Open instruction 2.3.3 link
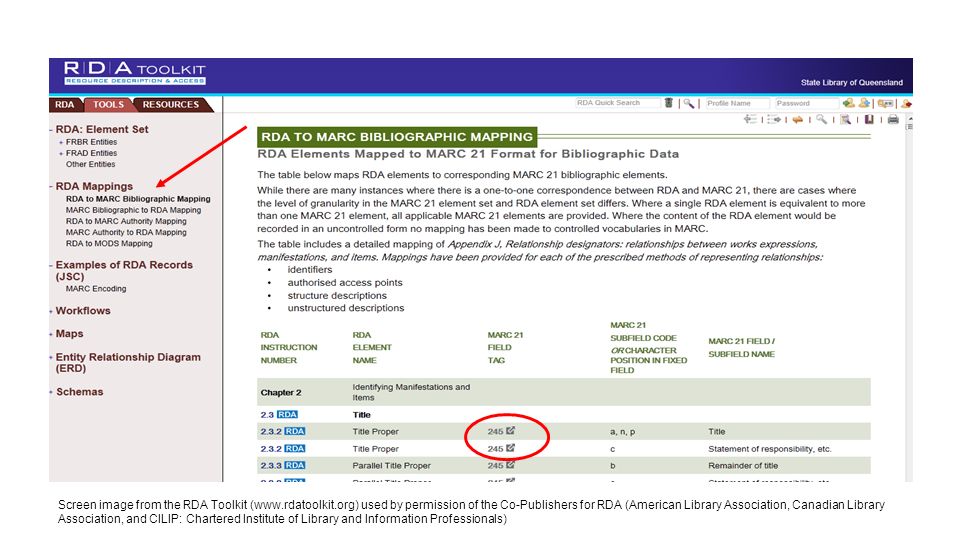Image resolution: width=960 pixels, height=540 pixels. point(271,465)
